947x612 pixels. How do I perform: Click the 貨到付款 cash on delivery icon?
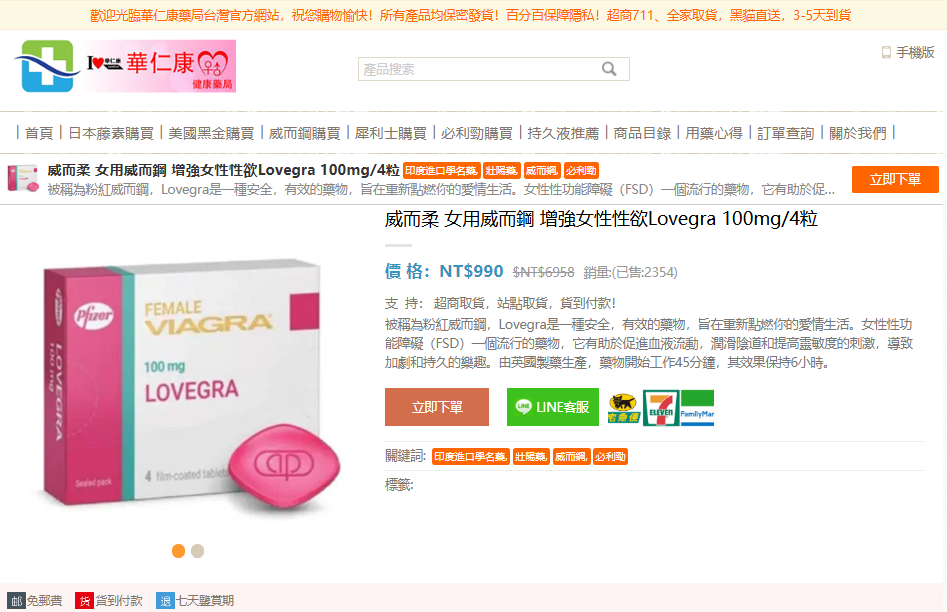pos(84,601)
